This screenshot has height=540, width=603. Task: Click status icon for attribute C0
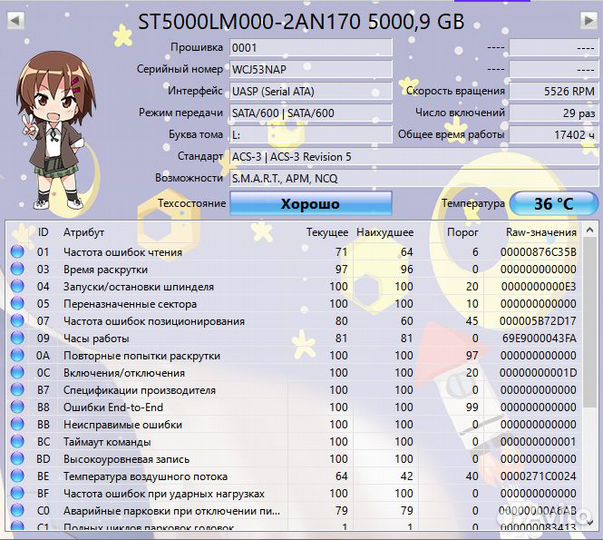17,510
